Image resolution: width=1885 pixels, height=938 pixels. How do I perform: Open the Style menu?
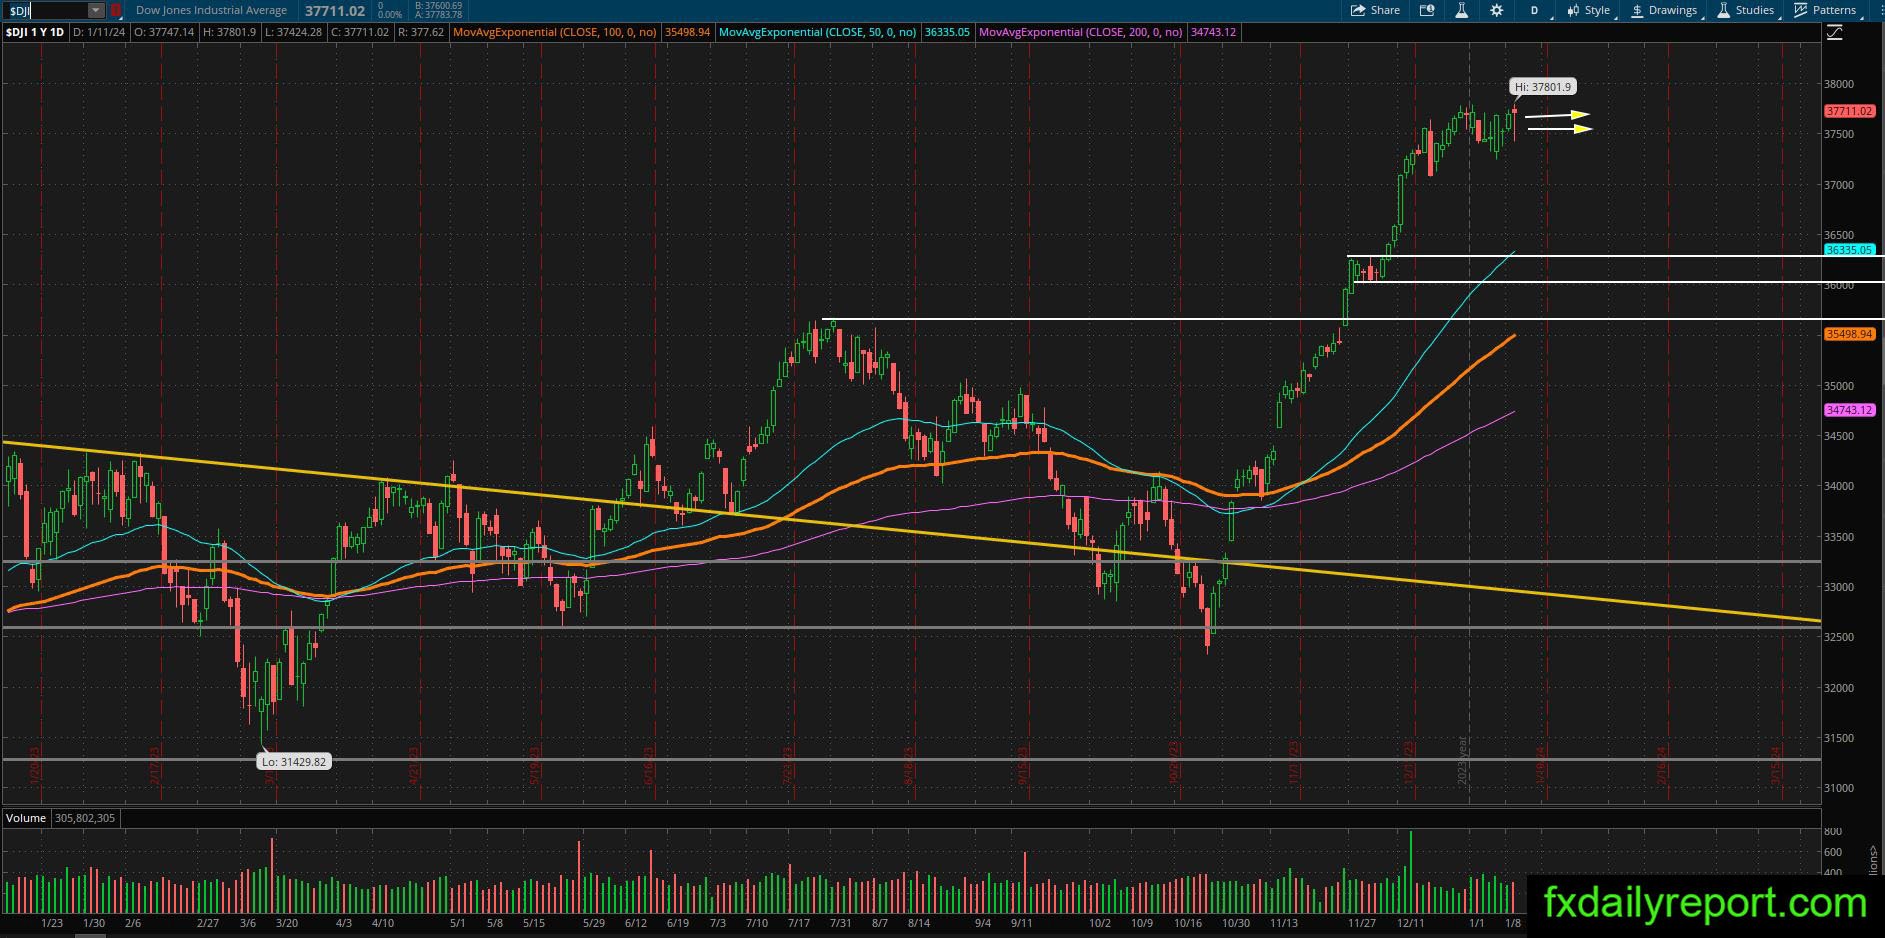[1588, 10]
